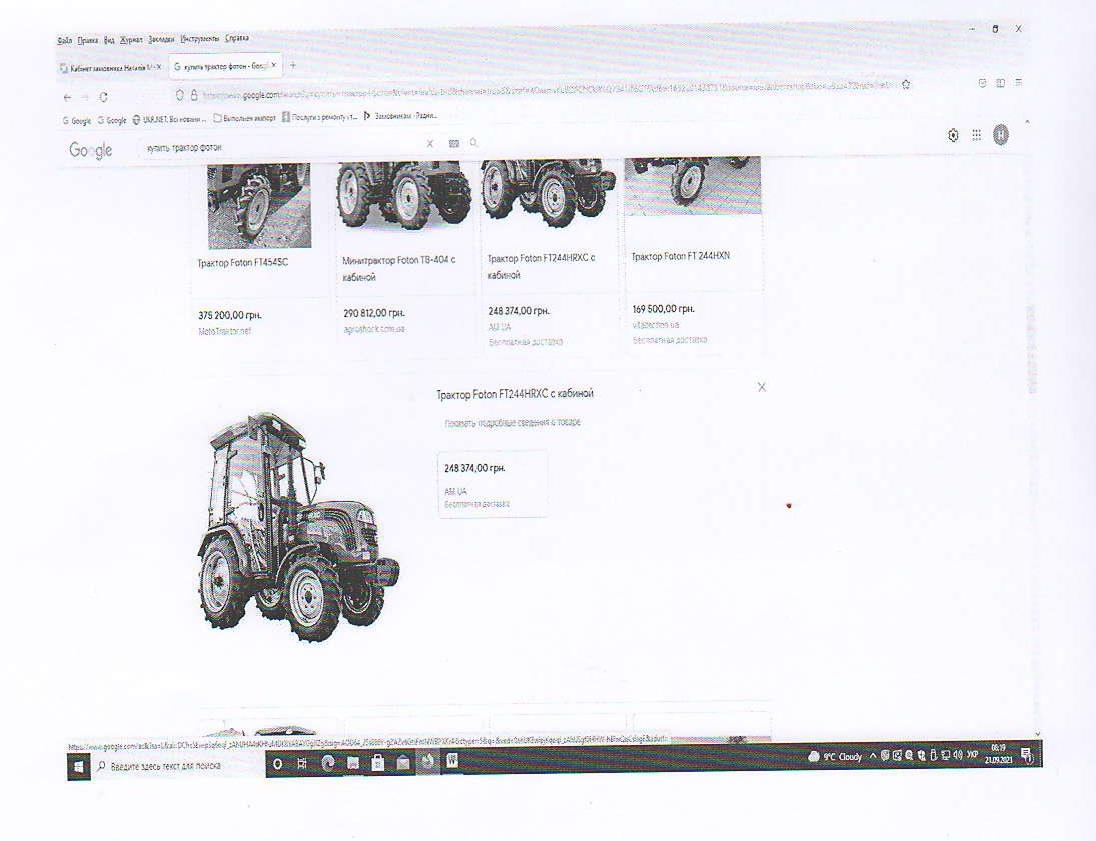
Task: Switch the keyboard language indicator УКР
Action: pos(972,755)
